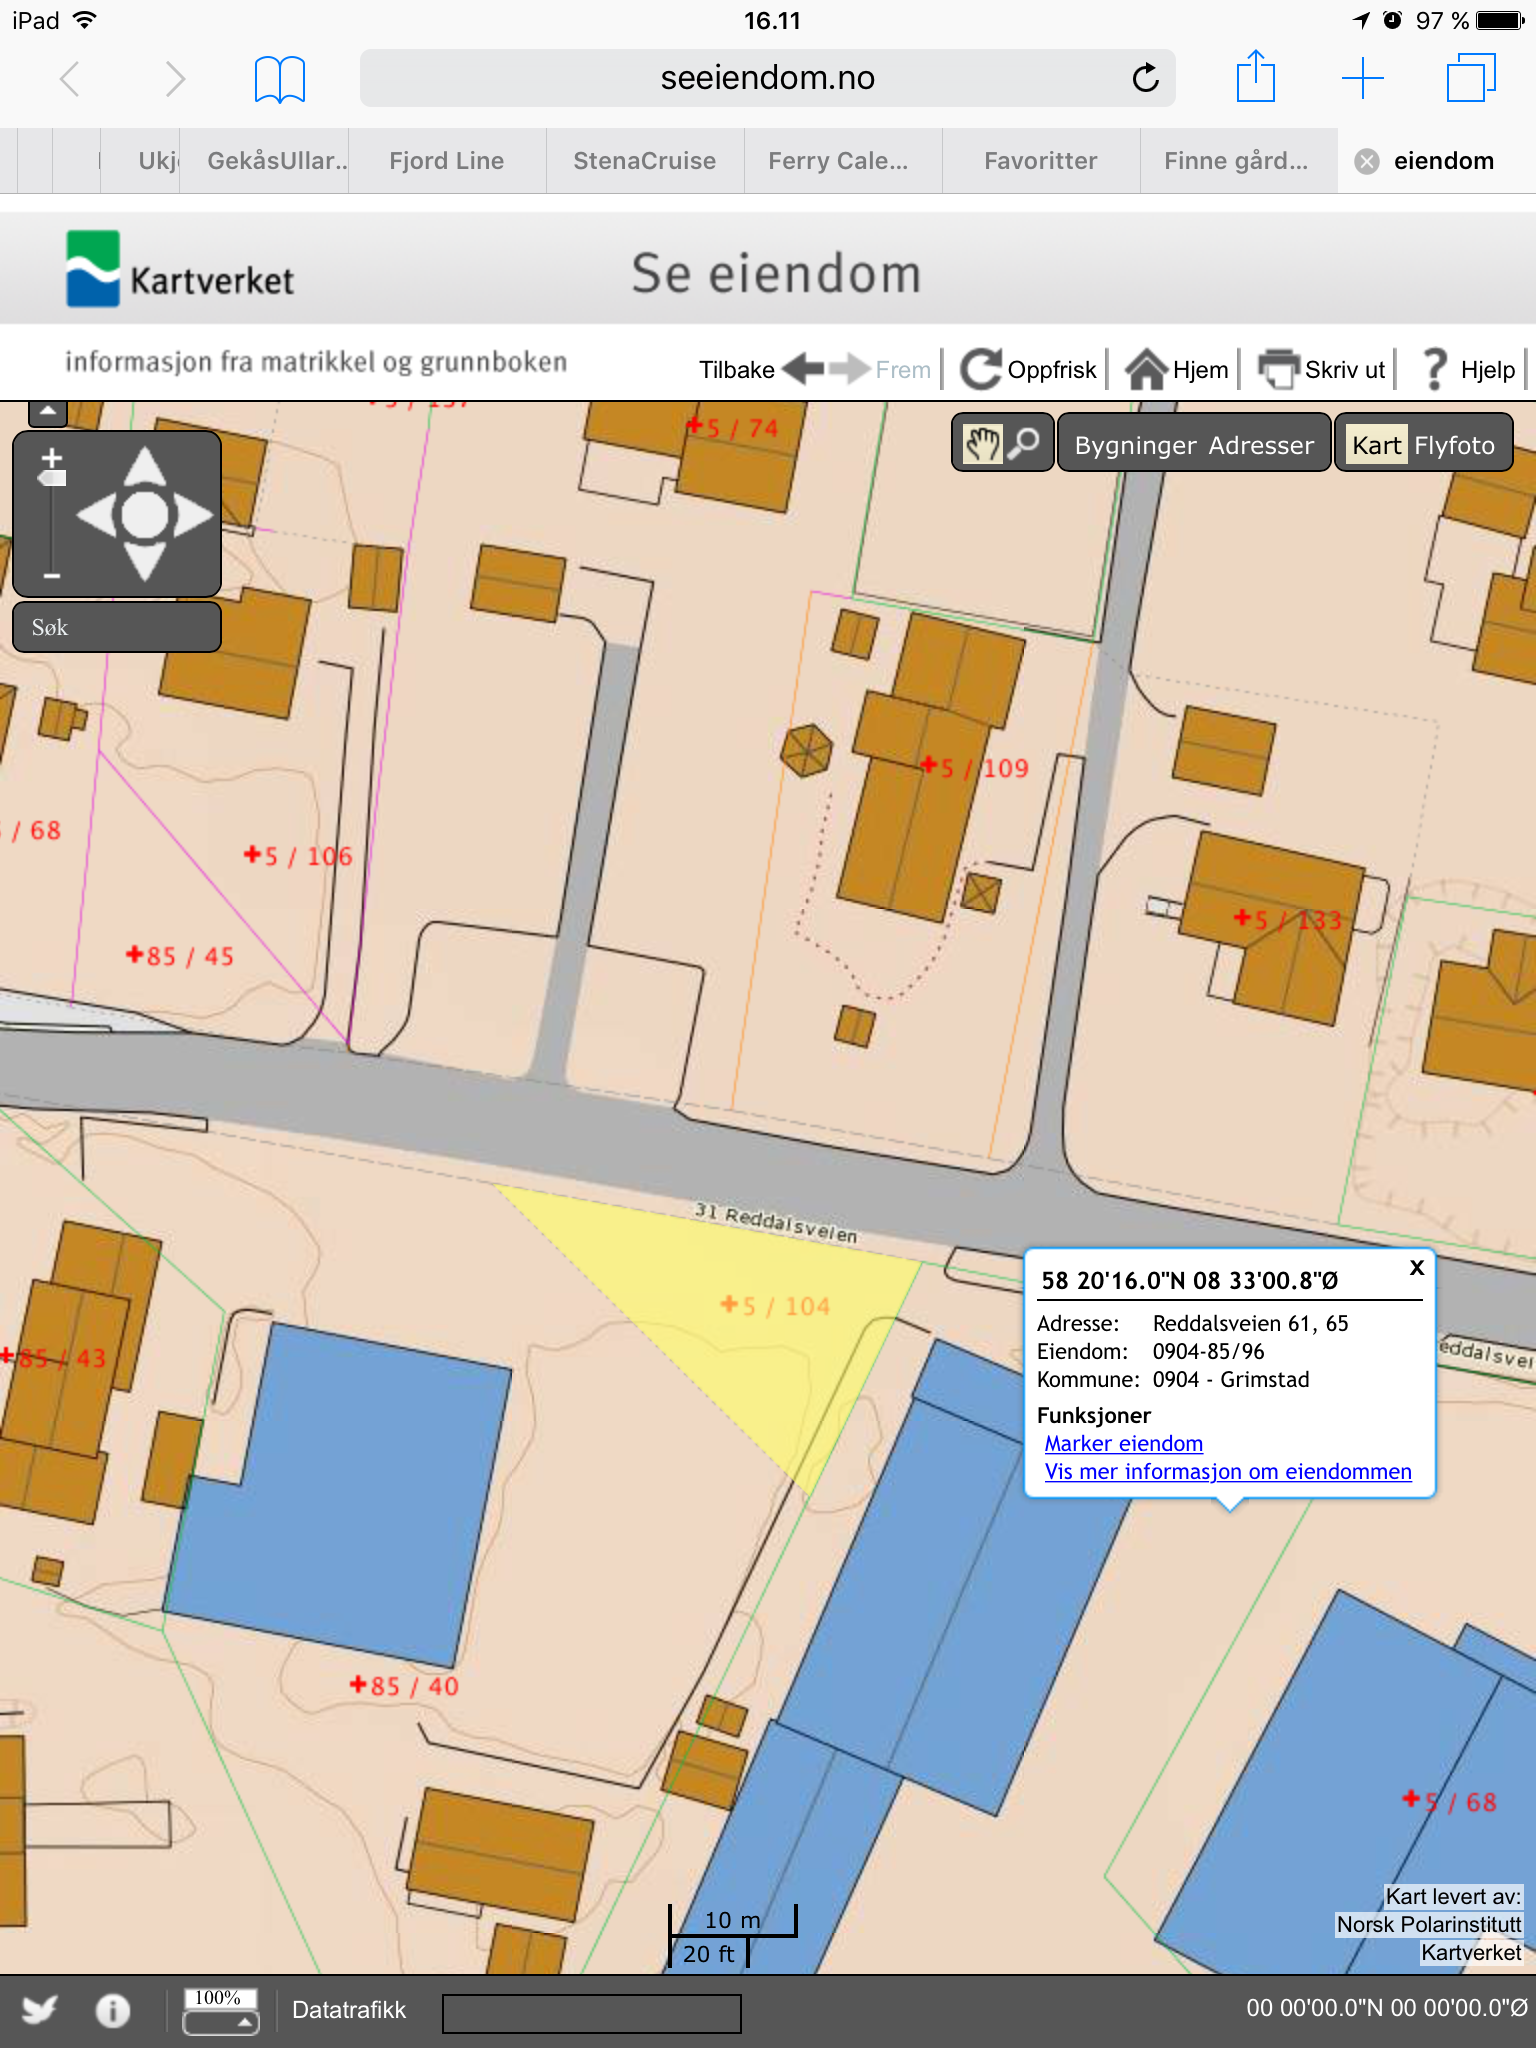The width and height of the screenshot is (1536, 2048).
Task: Expand the Søk search panel
Action: click(116, 627)
